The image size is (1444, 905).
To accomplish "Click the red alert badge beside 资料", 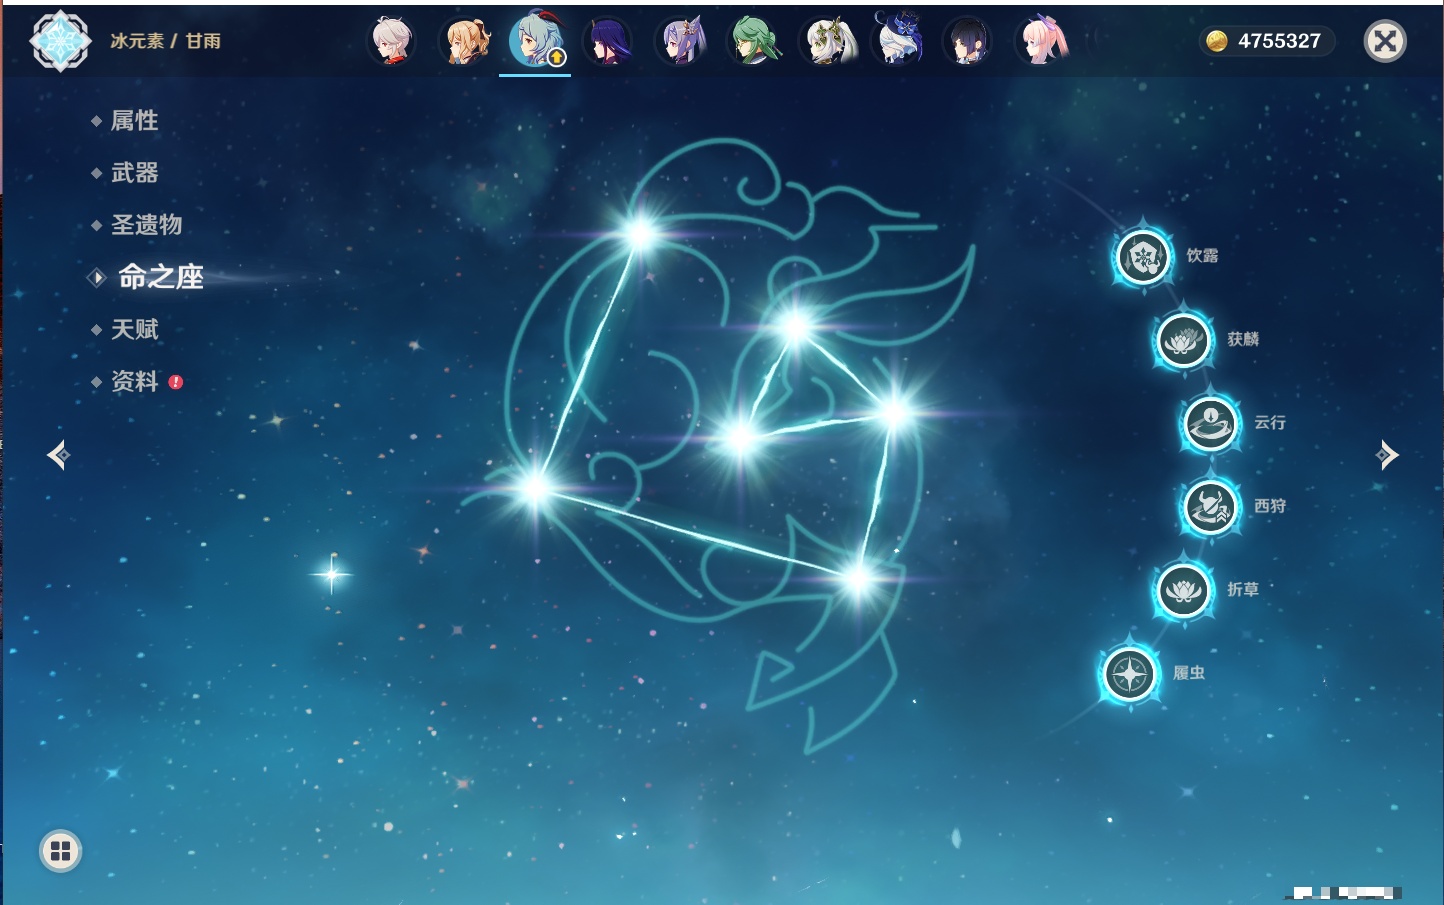I will (x=176, y=382).
